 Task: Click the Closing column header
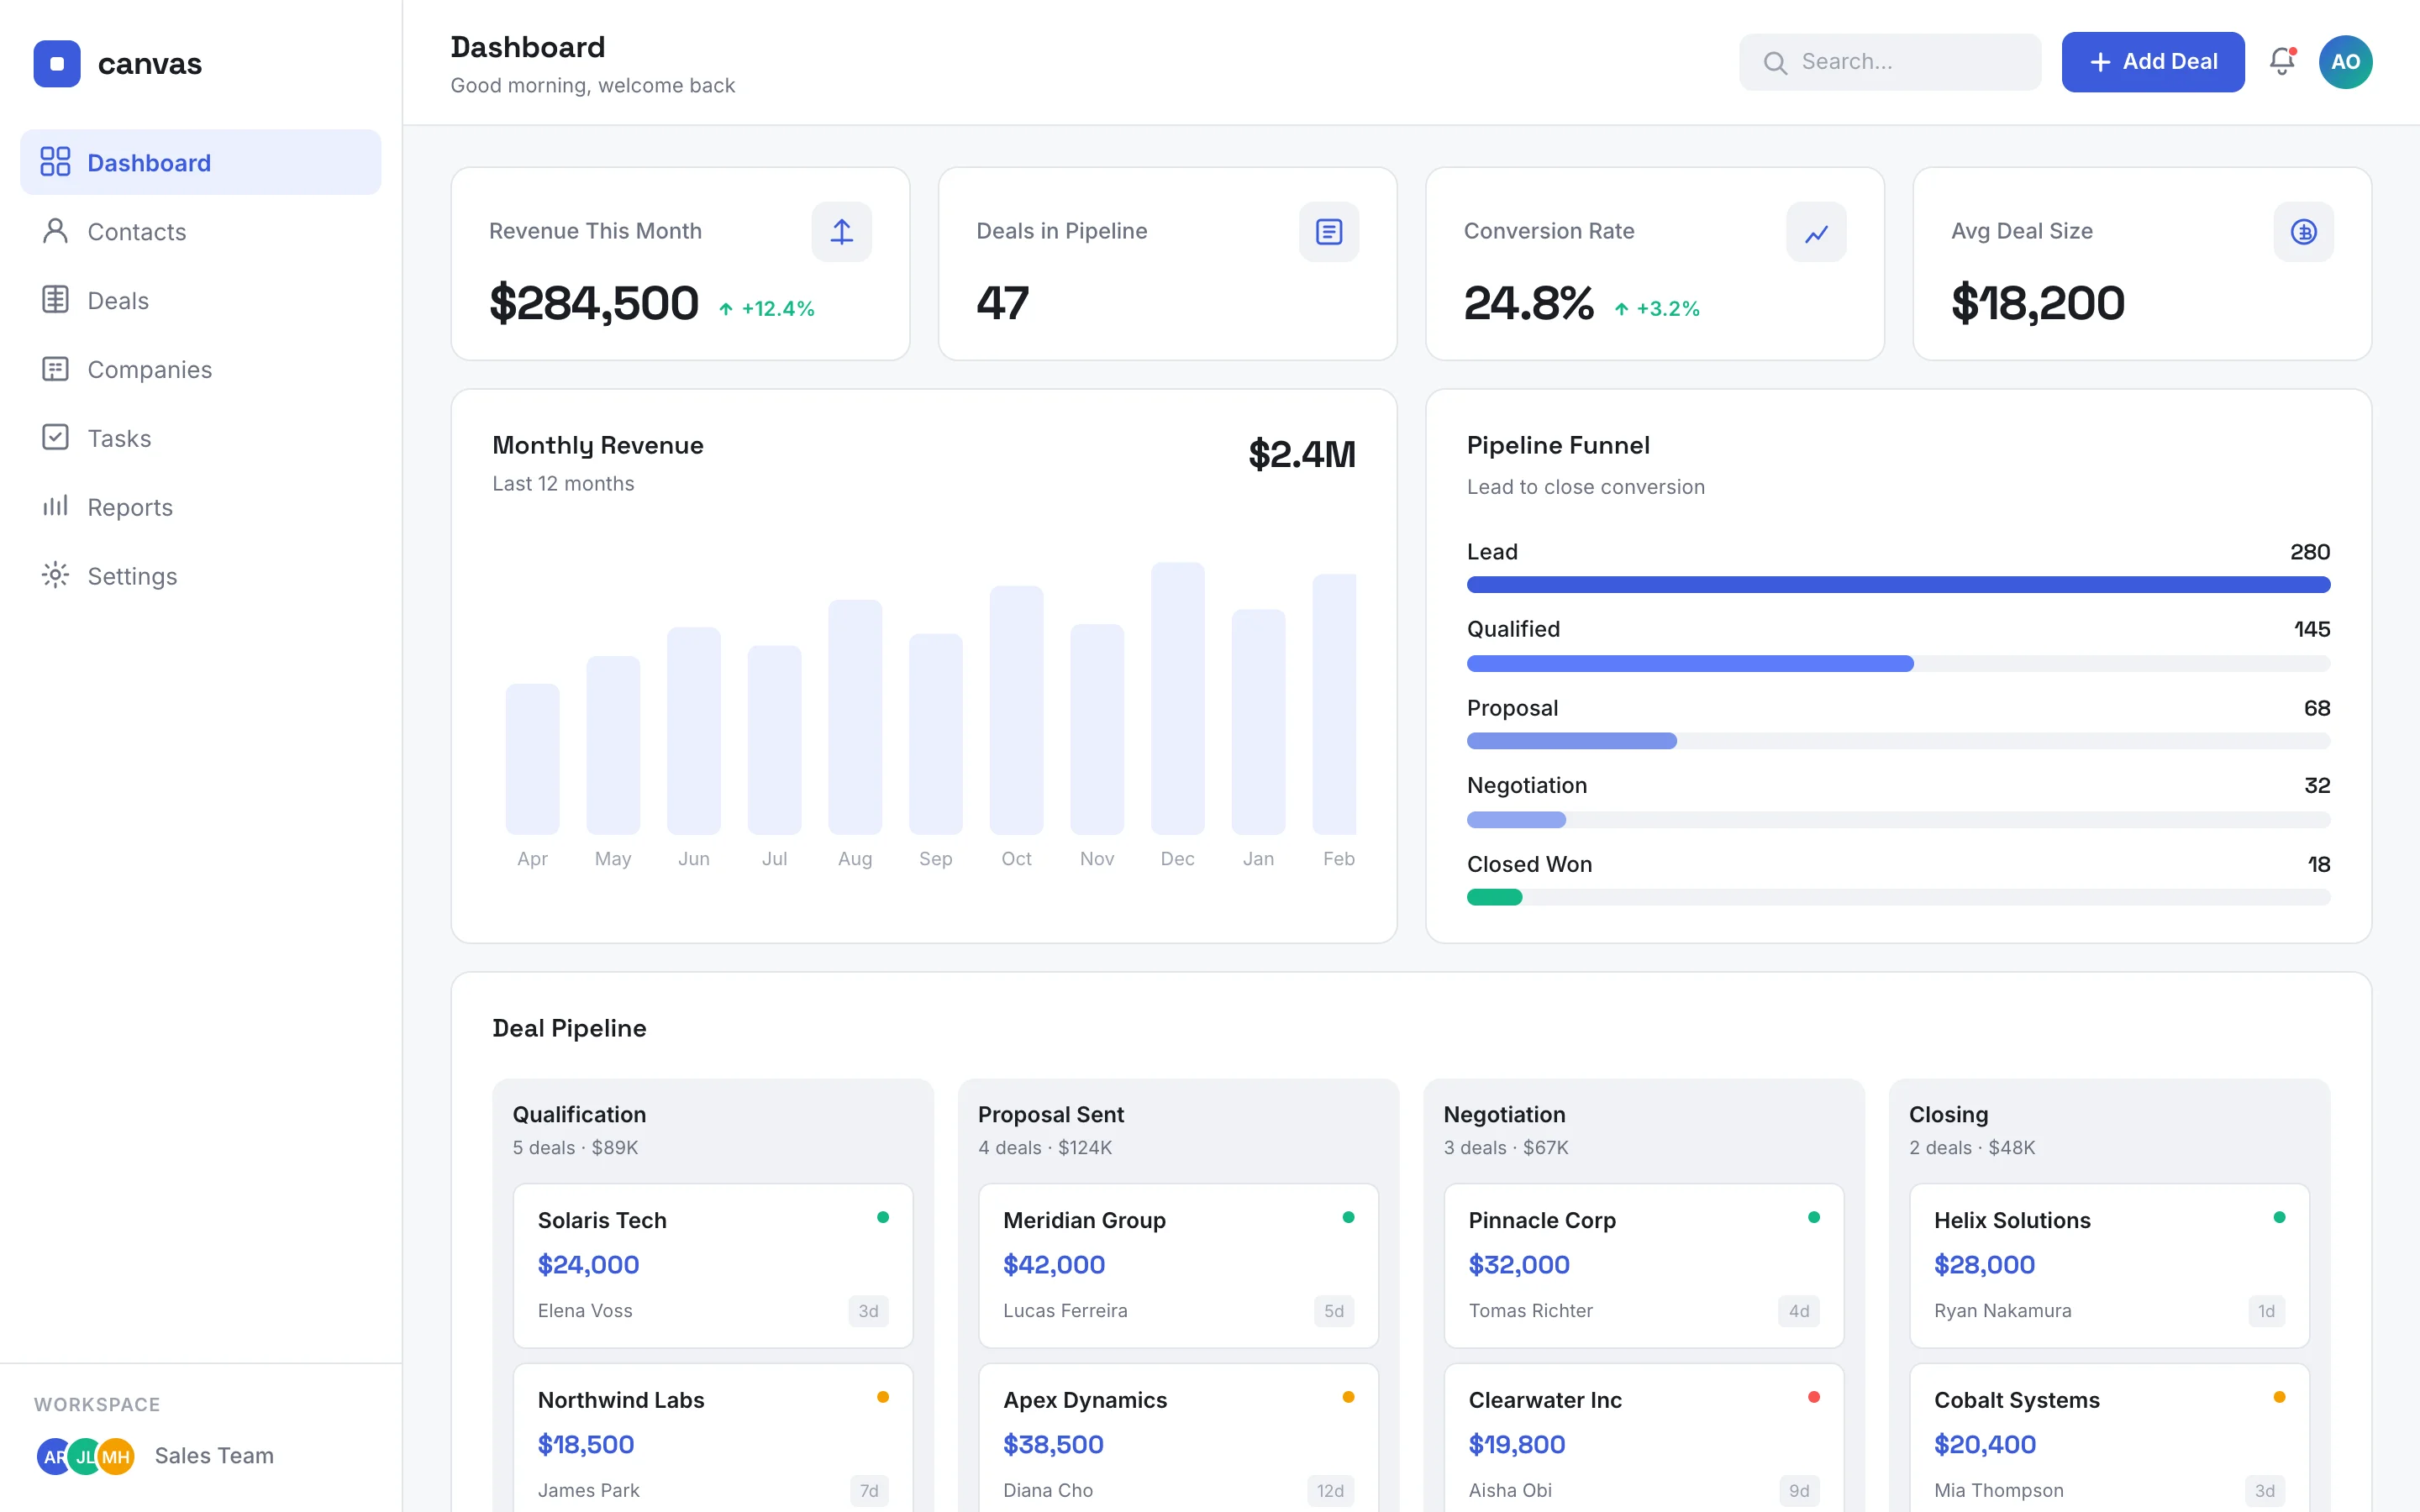coord(1948,1114)
